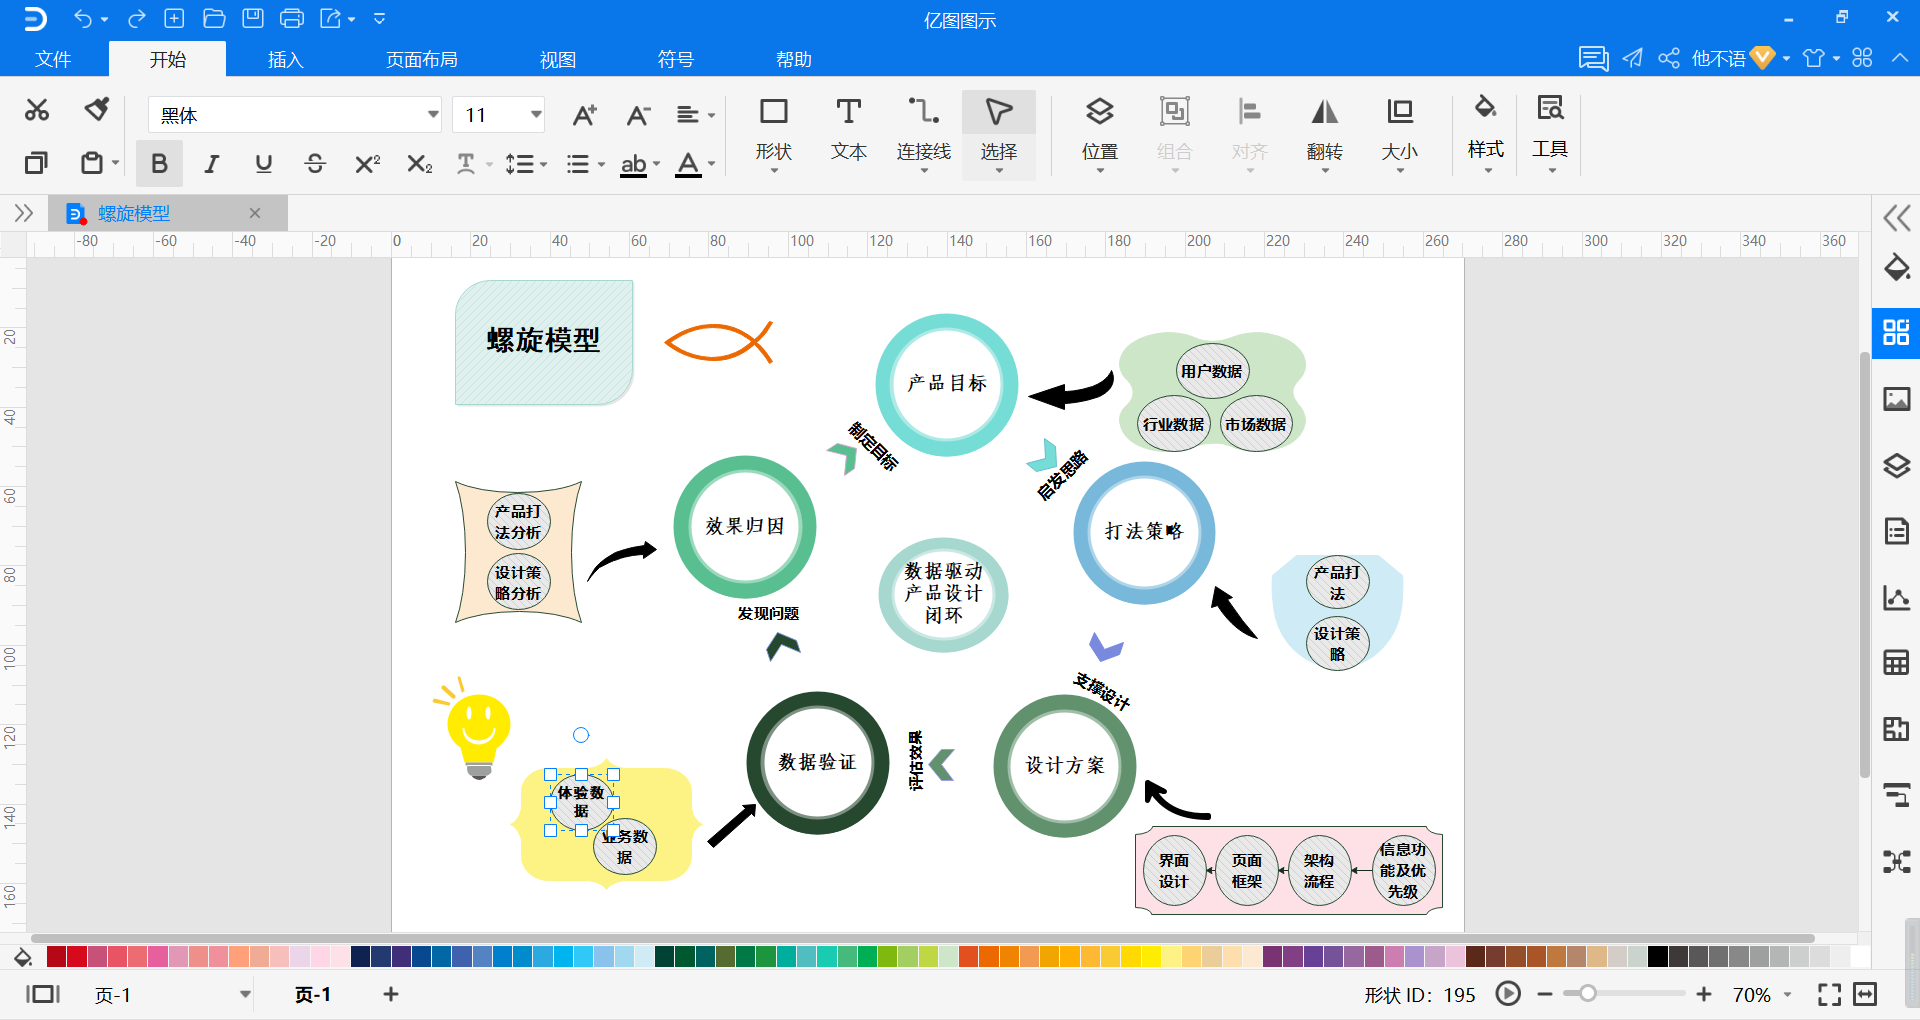Click the Format Painter brush icon
The width and height of the screenshot is (1920, 1020).
tap(96, 109)
